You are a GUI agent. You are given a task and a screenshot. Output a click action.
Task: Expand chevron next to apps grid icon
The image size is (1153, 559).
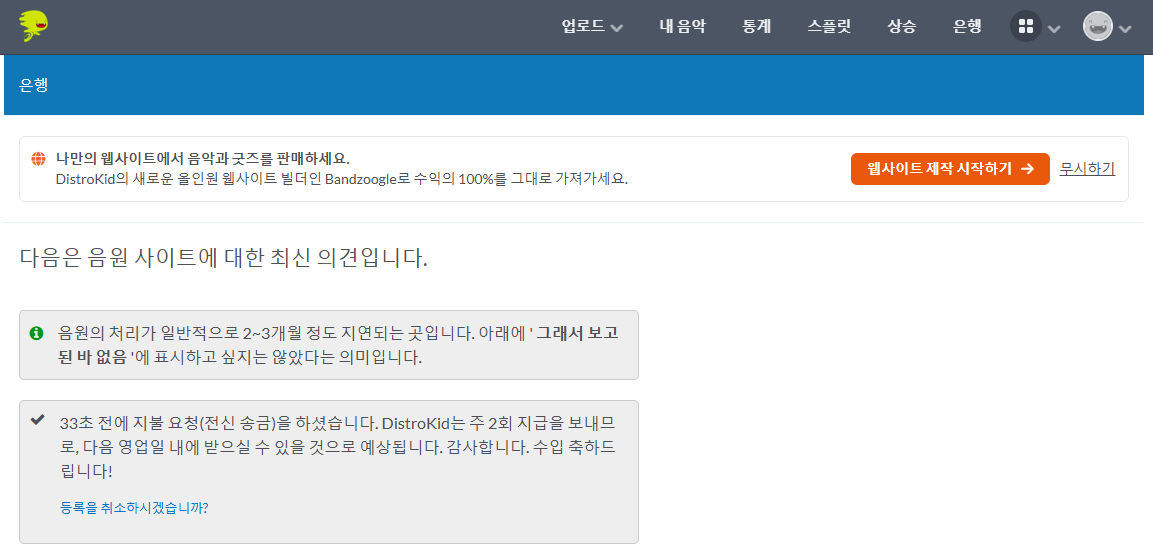pos(1054,29)
